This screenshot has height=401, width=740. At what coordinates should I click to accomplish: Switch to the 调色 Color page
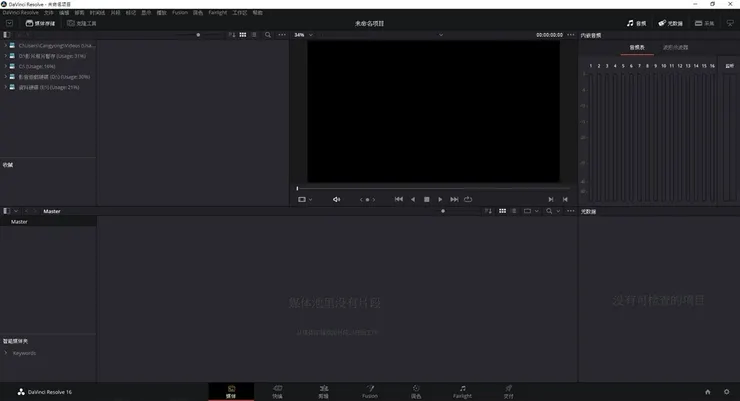pyautogui.click(x=416, y=392)
